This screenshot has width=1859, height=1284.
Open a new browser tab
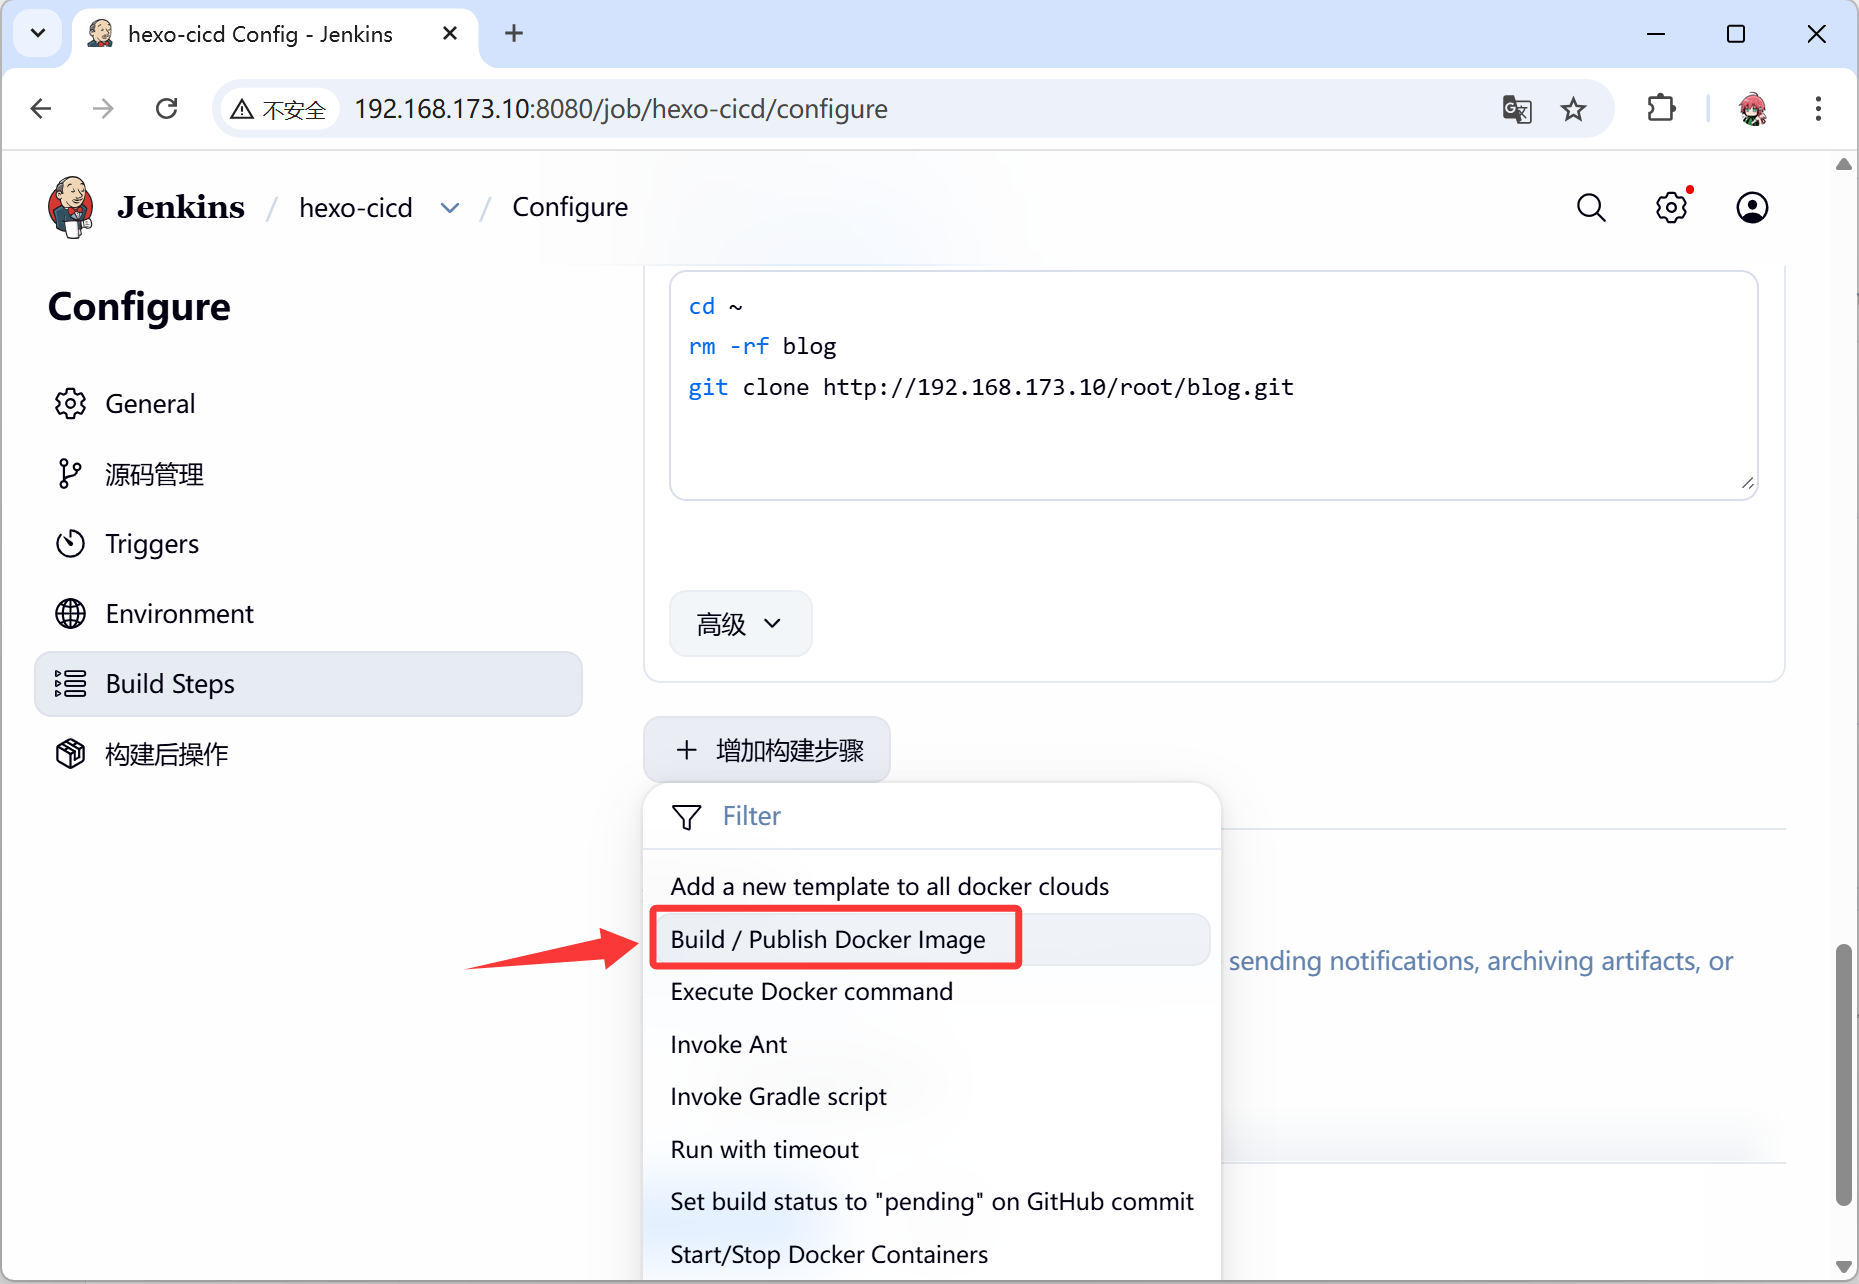(x=514, y=34)
